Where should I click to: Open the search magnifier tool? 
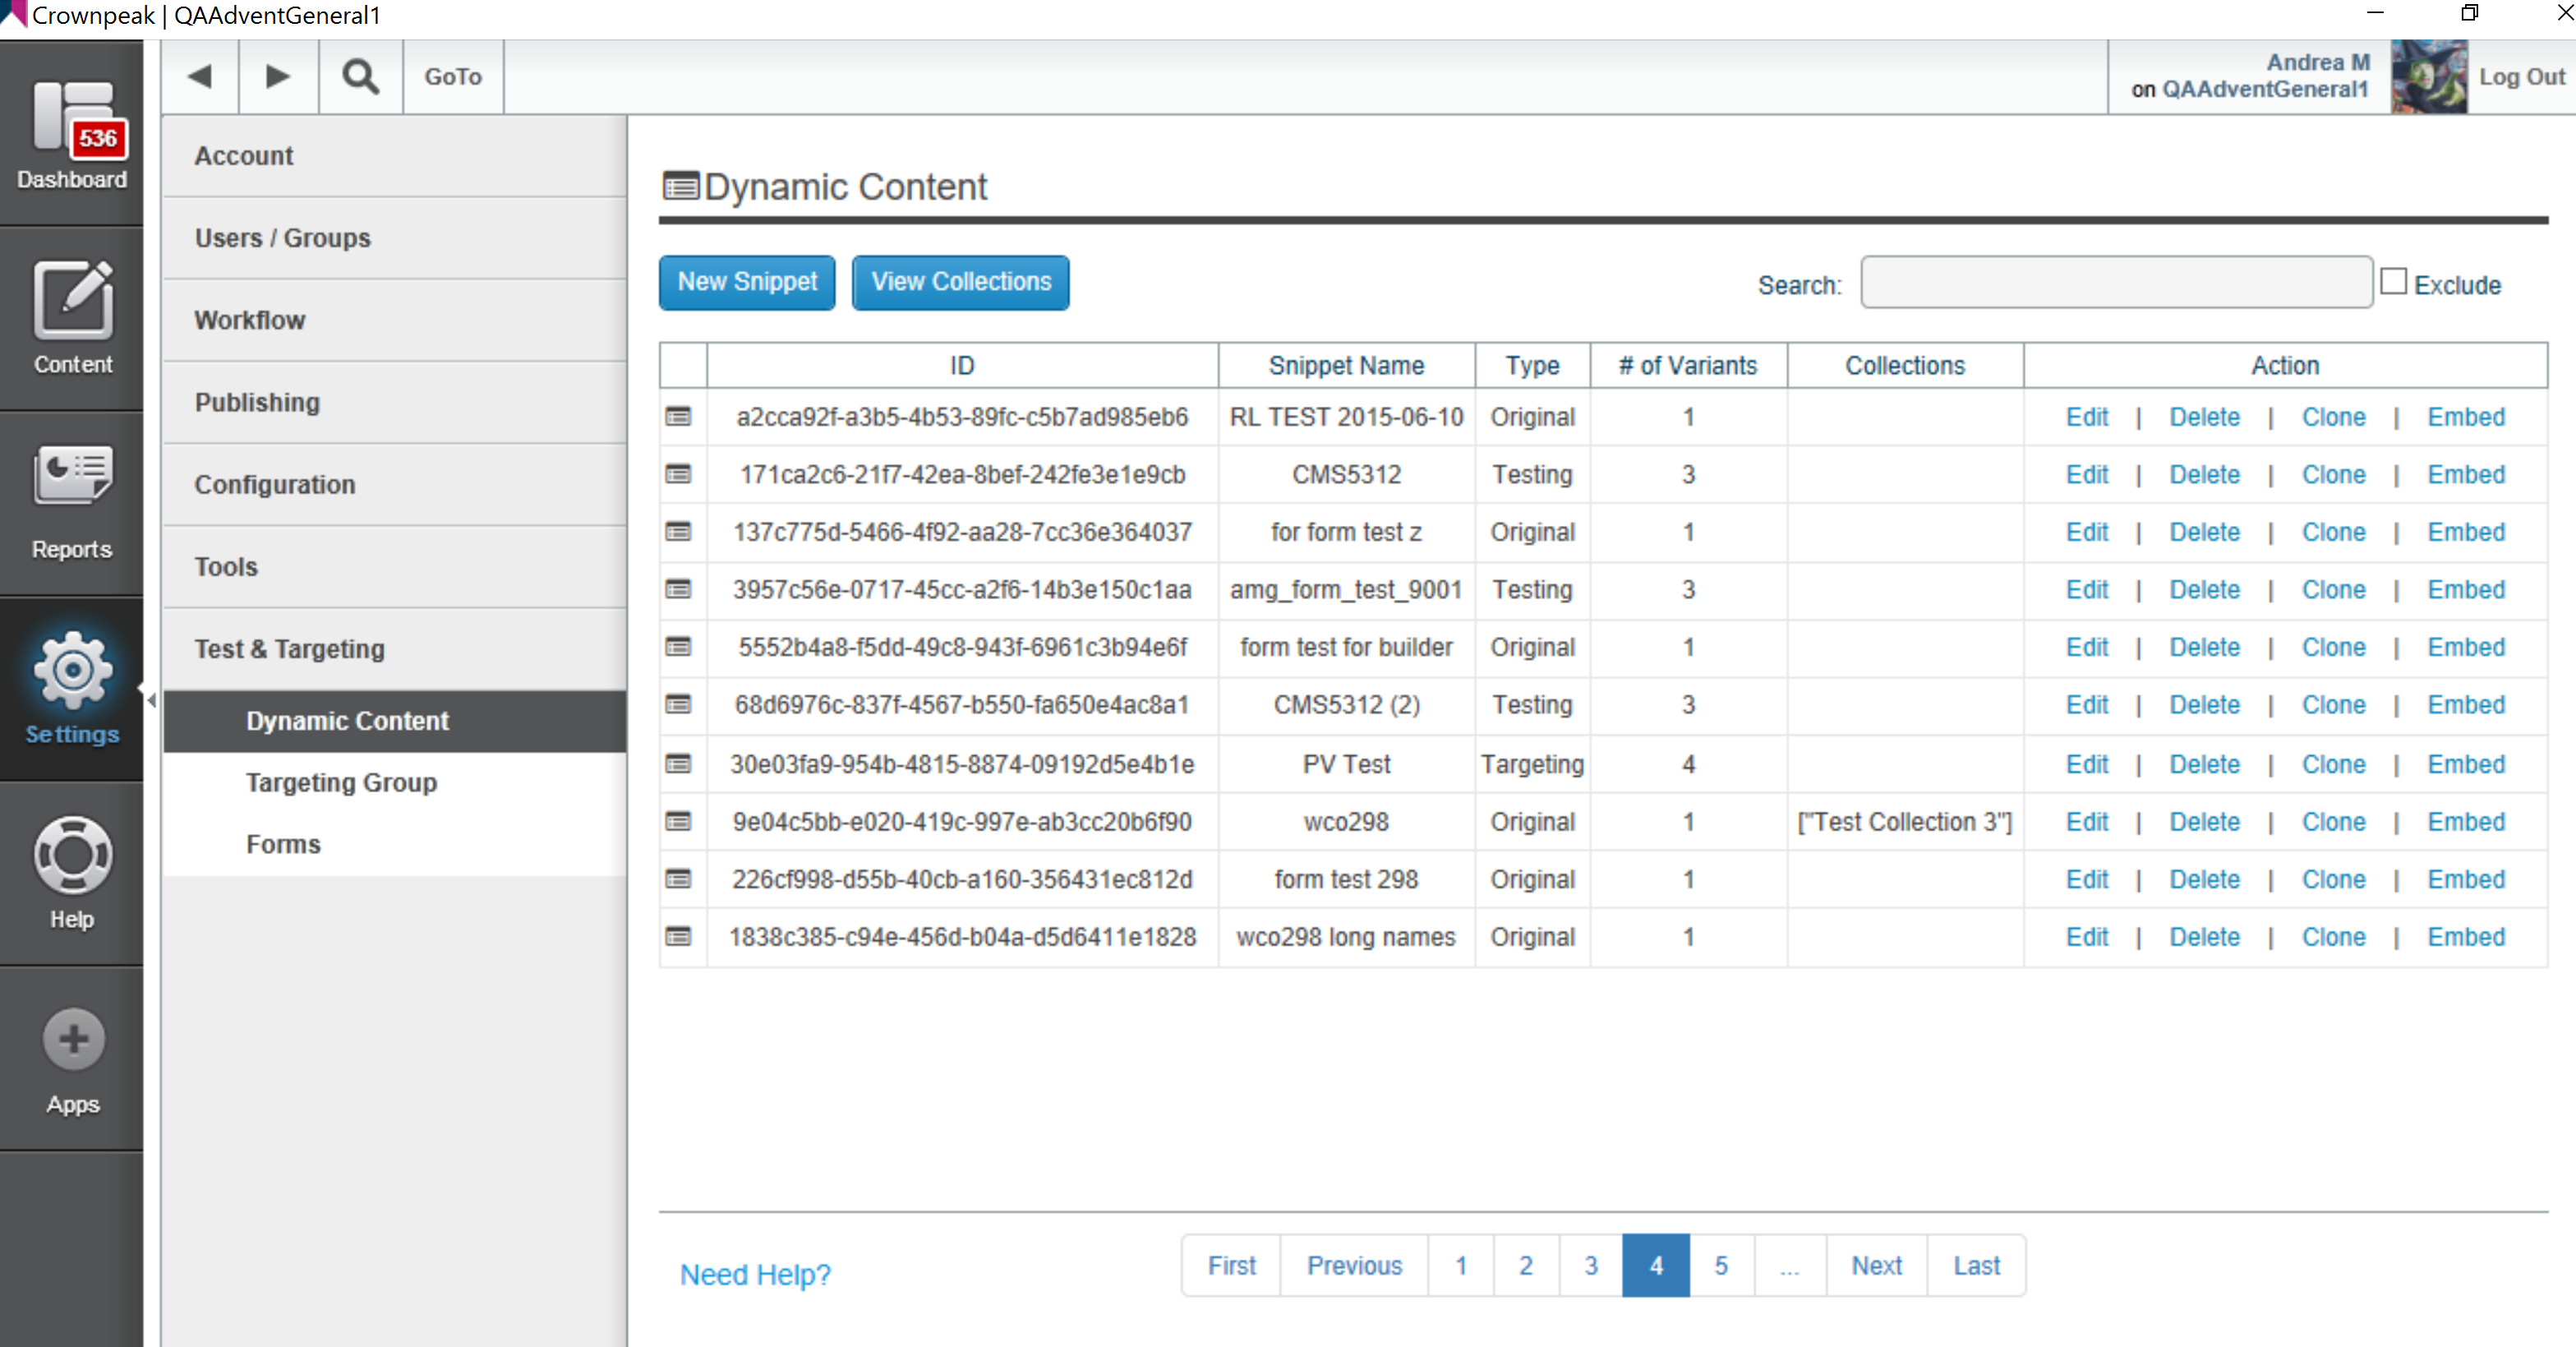[361, 77]
